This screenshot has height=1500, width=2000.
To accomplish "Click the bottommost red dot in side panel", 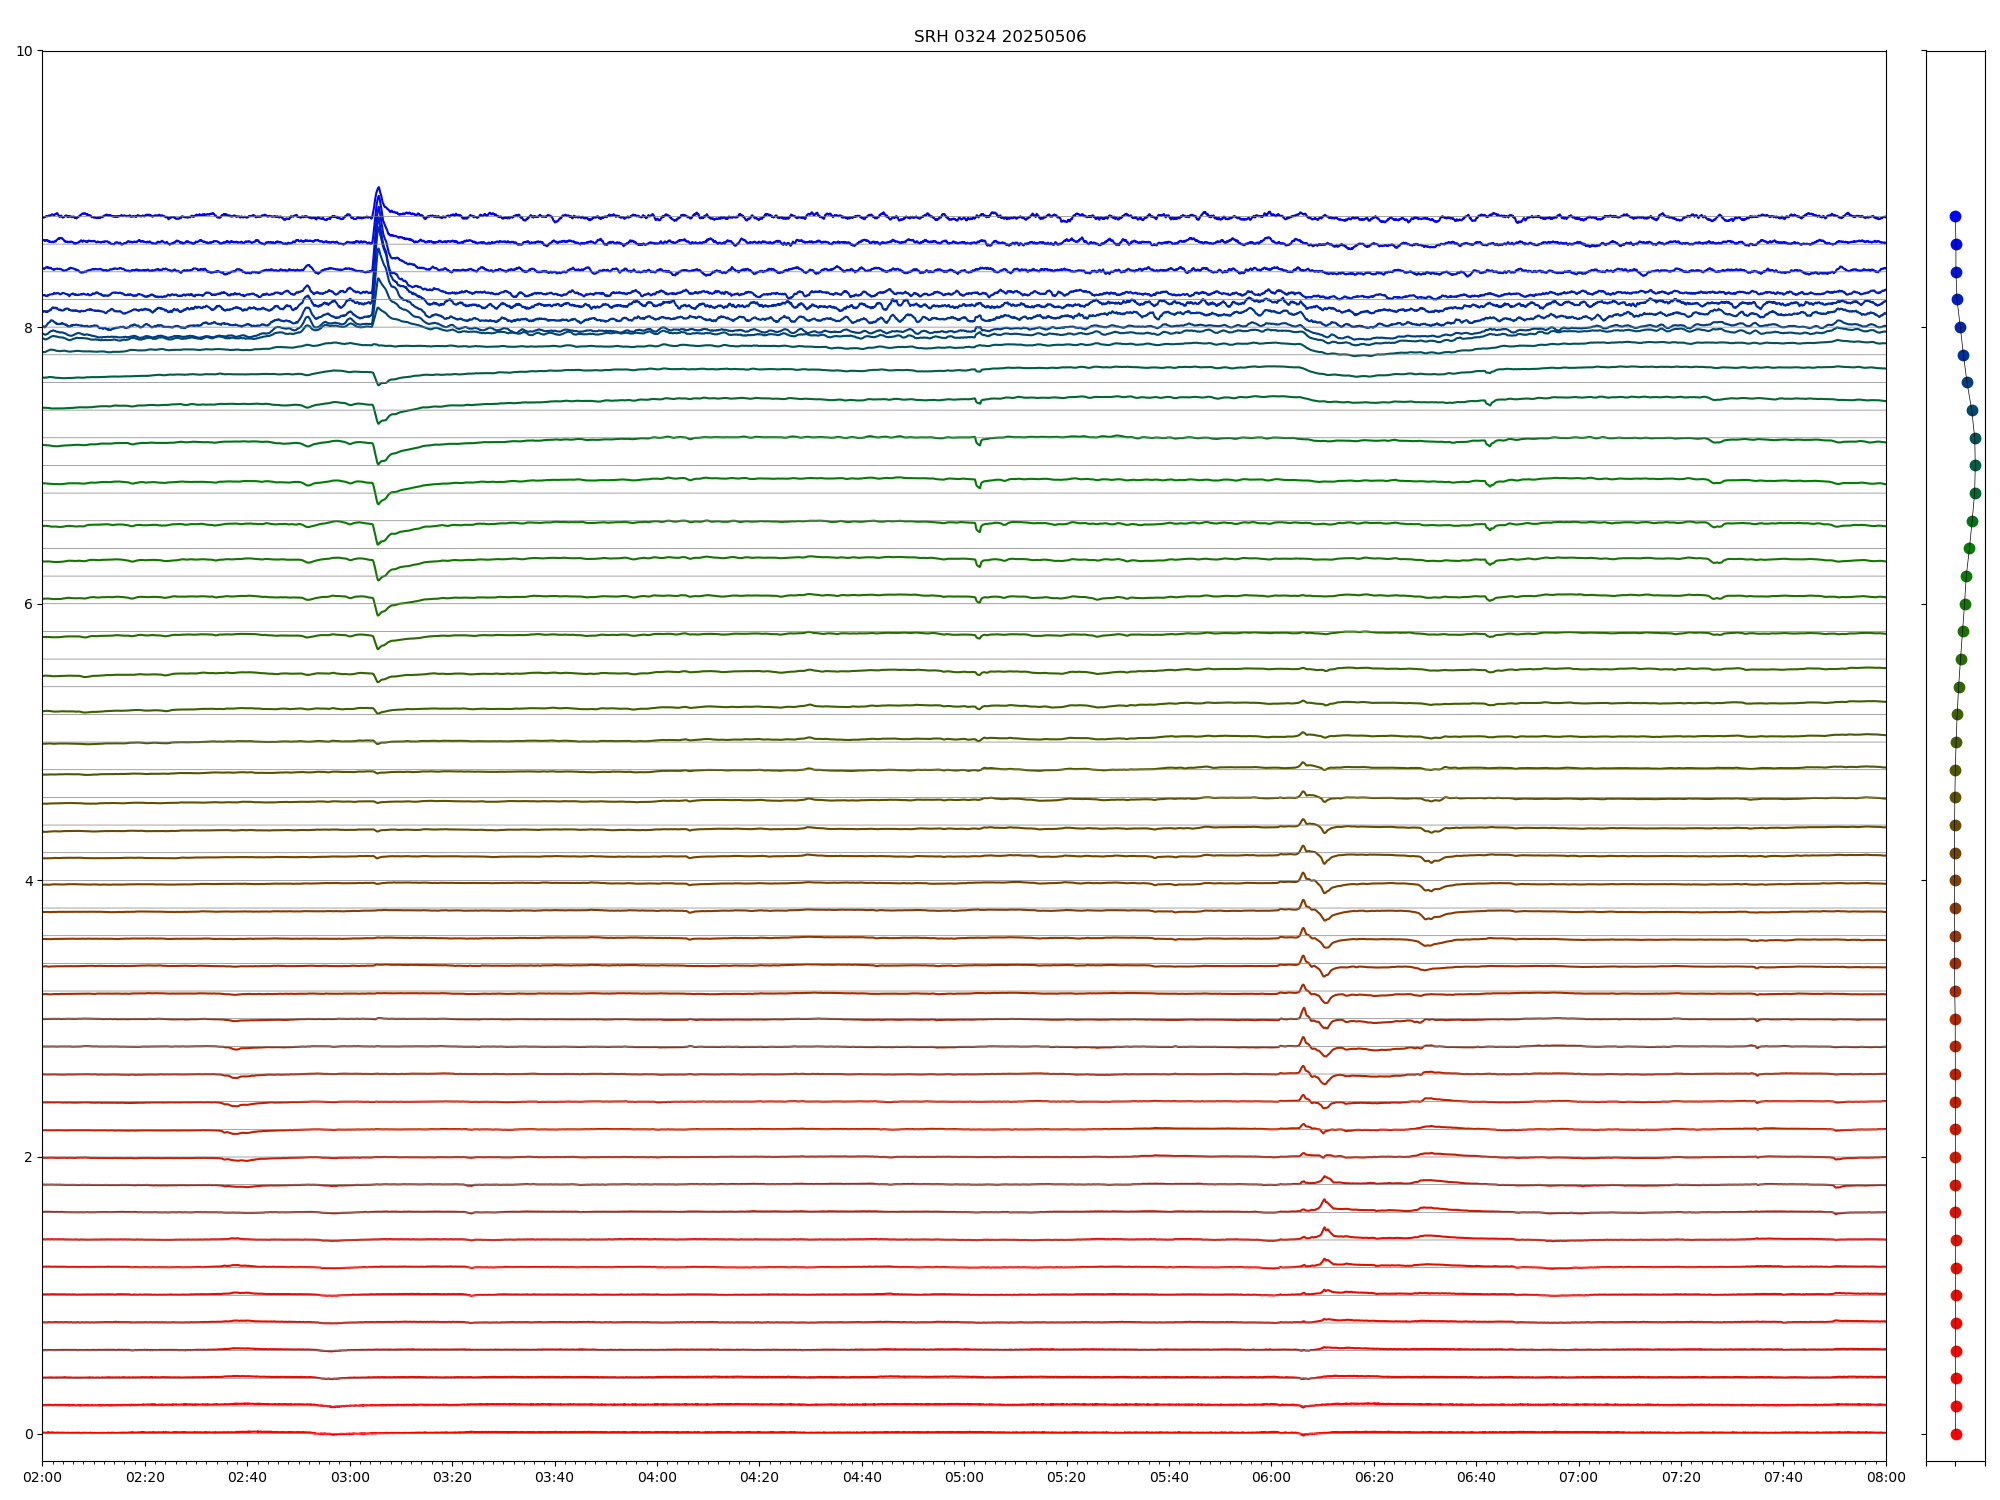I will coord(1956,1434).
